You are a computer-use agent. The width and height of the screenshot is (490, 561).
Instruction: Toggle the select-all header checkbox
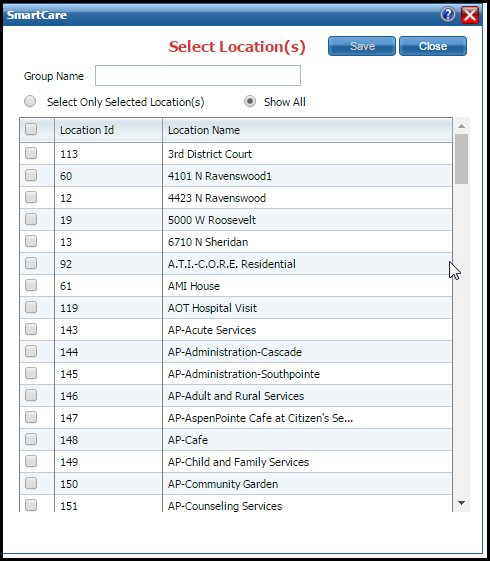31,129
